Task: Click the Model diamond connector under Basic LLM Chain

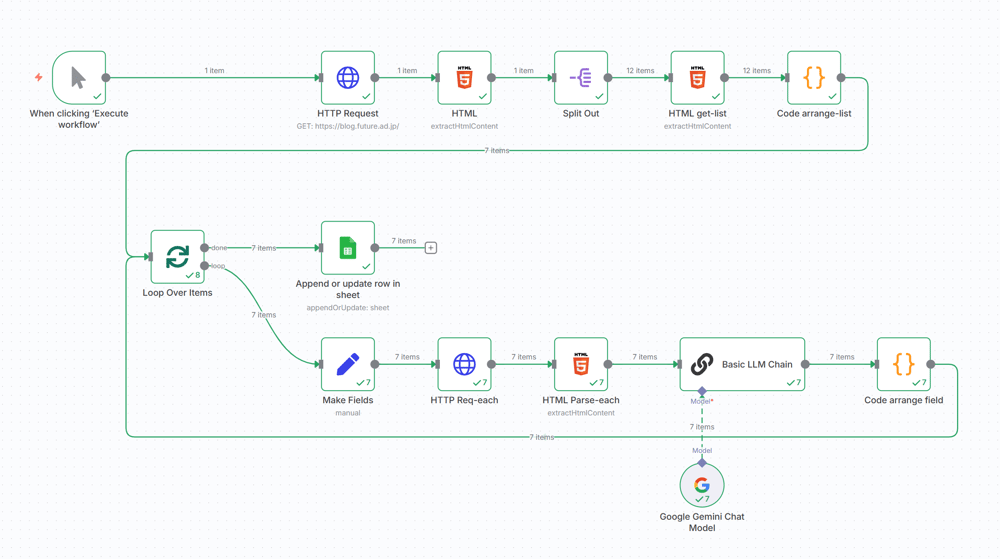Action: 702,391
